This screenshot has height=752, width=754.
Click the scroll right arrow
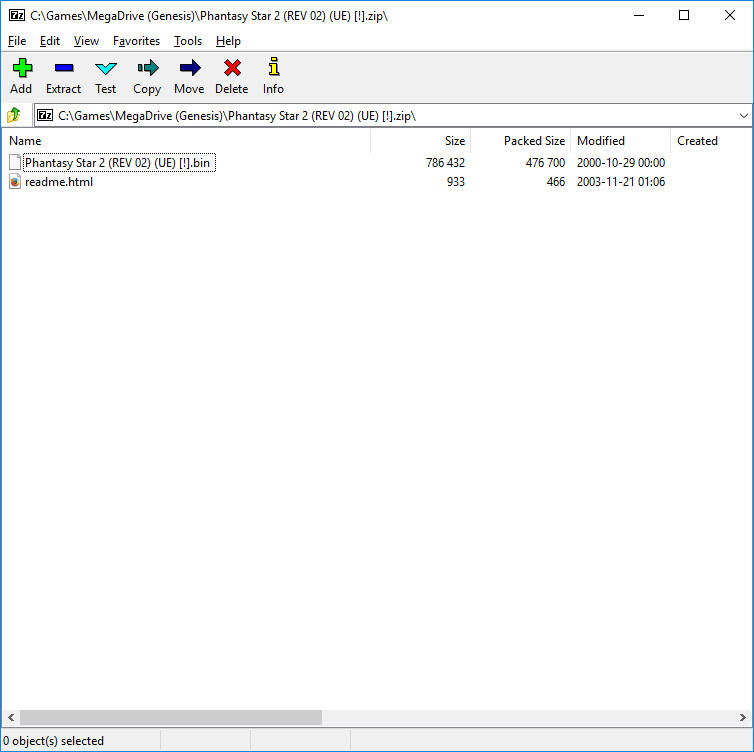click(x=742, y=717)
